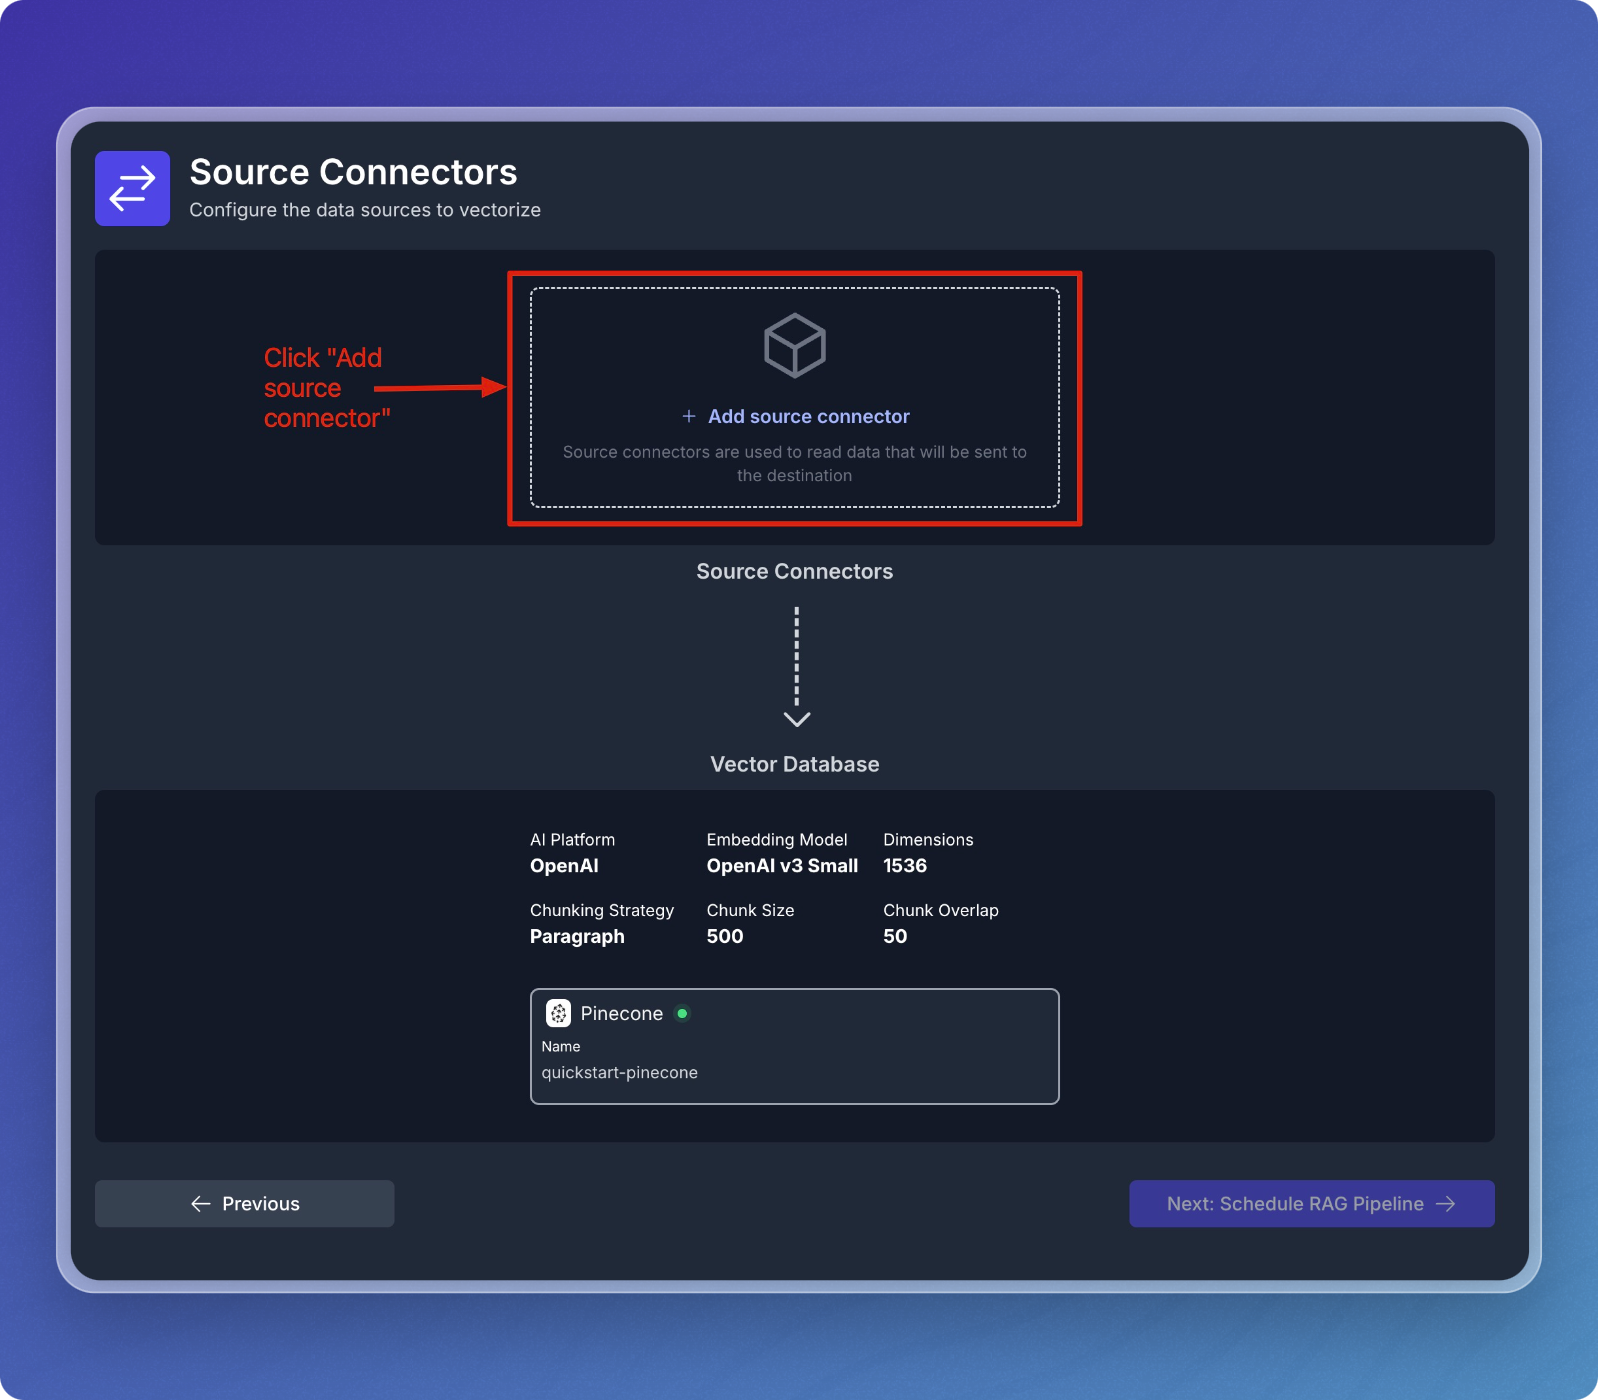Viewport: 1598px width, 1400px height.
Task: Click the Pinecone logo icon
Action: [x=558, y=1013]
